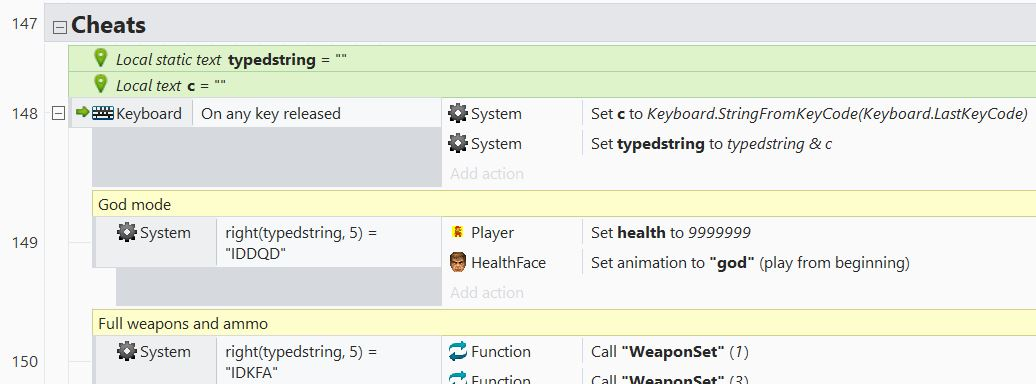The width and height of the screenshot is (1036, 384).
Task: Click the System gear icon in IDDQD condition
Action: 126,232
